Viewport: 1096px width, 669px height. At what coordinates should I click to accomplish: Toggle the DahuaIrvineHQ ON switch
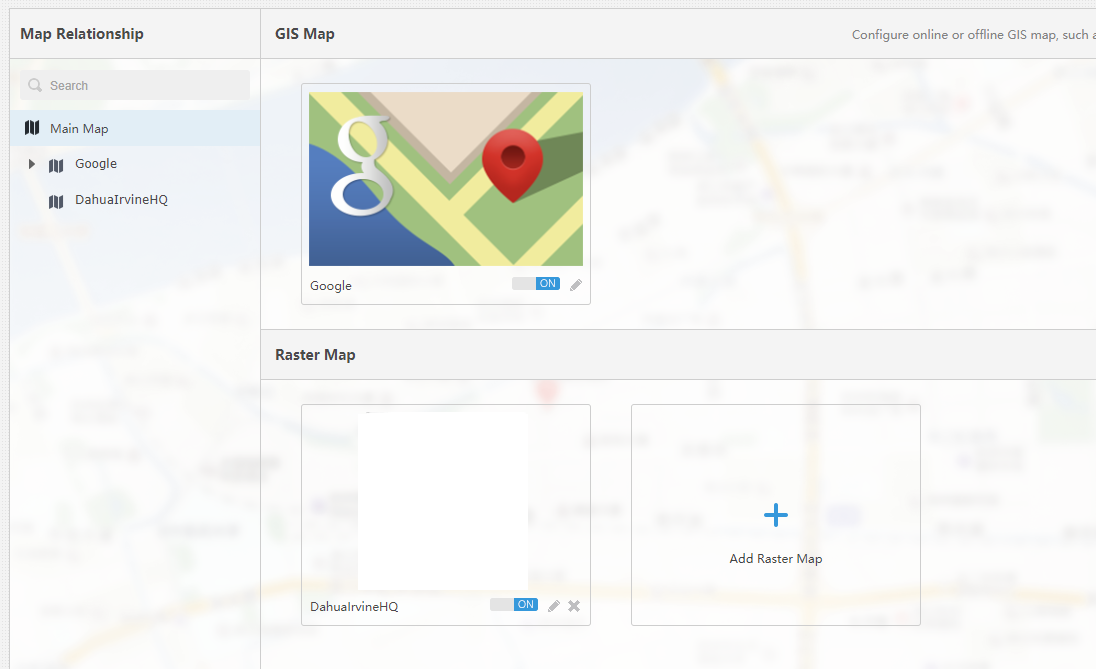514,604
